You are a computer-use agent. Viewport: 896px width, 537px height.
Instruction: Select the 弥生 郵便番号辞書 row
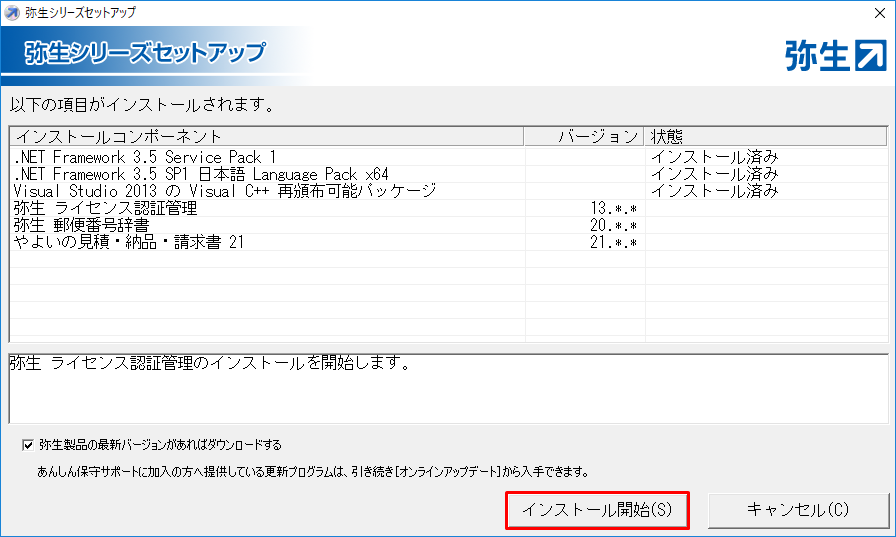click(88, 225)
